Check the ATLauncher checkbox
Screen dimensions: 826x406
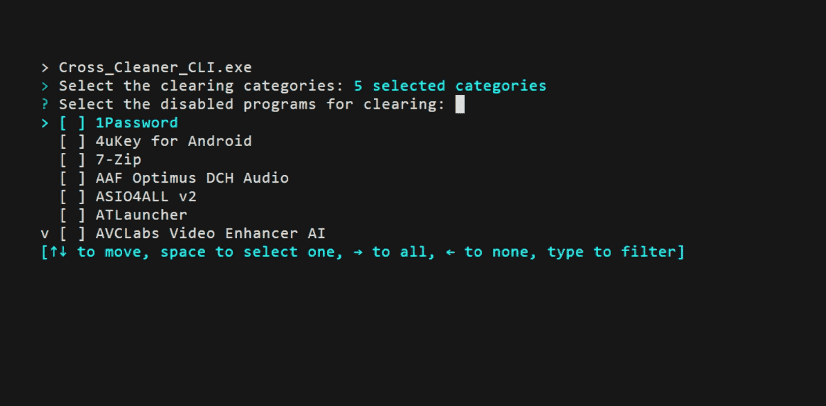click(x=72, y=215)
